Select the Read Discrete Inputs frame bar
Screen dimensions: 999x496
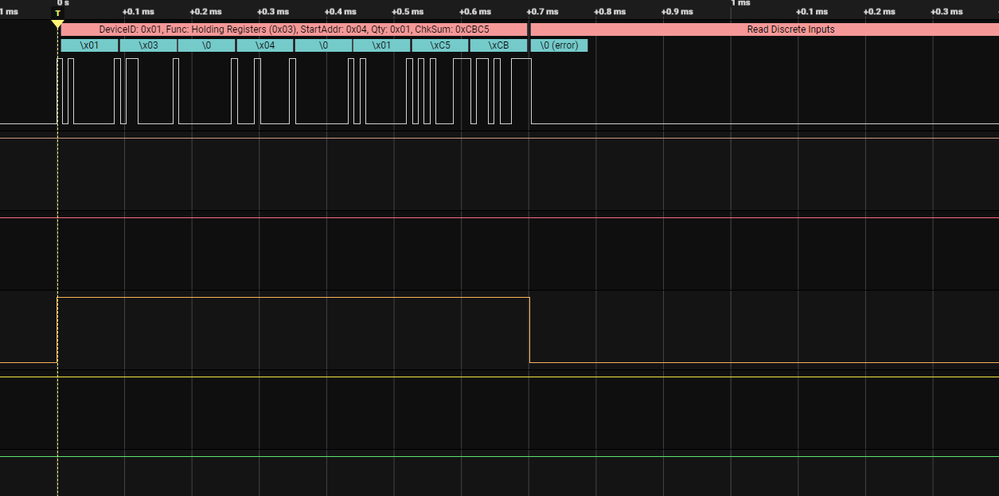(x=765, y=29)
